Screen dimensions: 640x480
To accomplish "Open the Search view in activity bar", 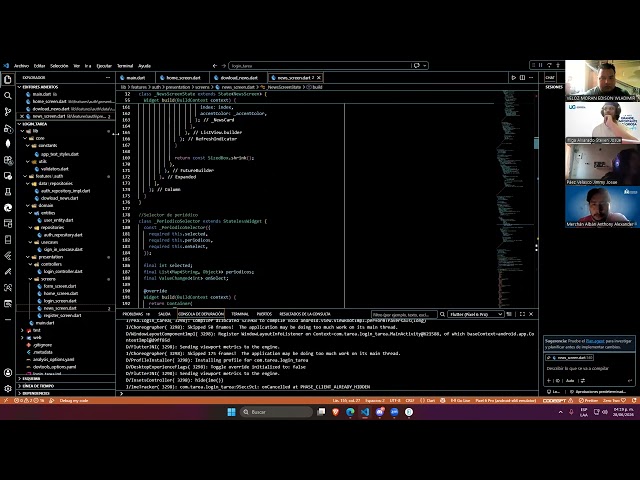I will point(8,96).
